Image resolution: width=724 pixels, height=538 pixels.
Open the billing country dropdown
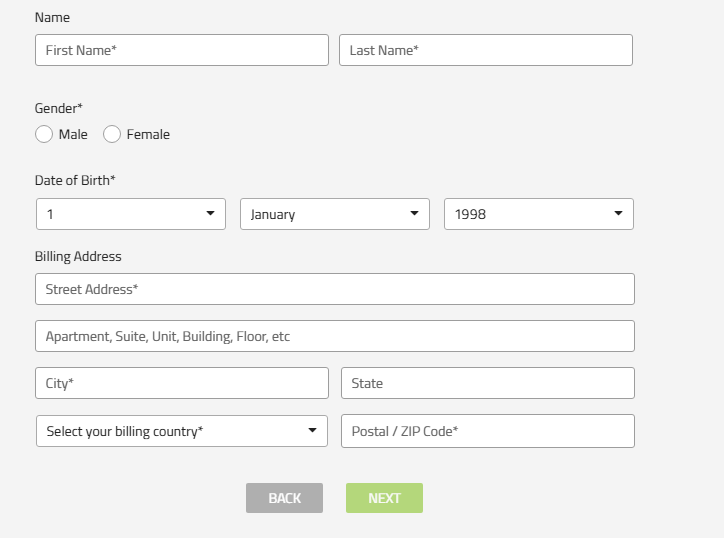point(181,431)
